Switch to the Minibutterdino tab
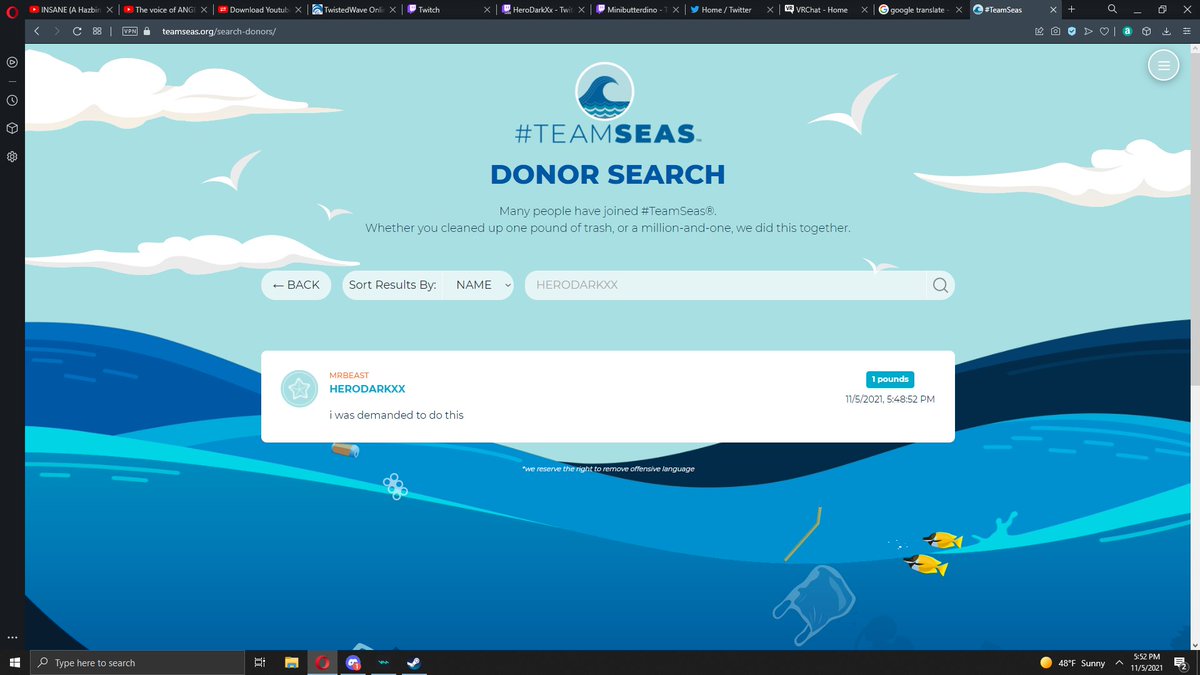Viewport: 1200px width, 675px height. 637,9
